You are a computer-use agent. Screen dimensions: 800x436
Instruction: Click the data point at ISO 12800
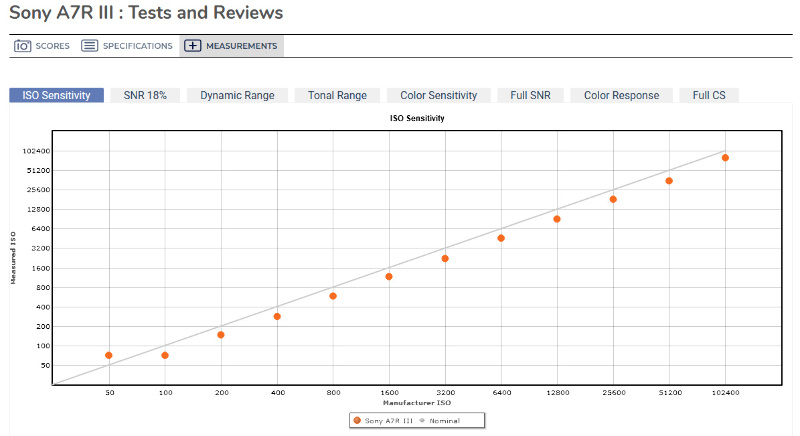[557, 219]
